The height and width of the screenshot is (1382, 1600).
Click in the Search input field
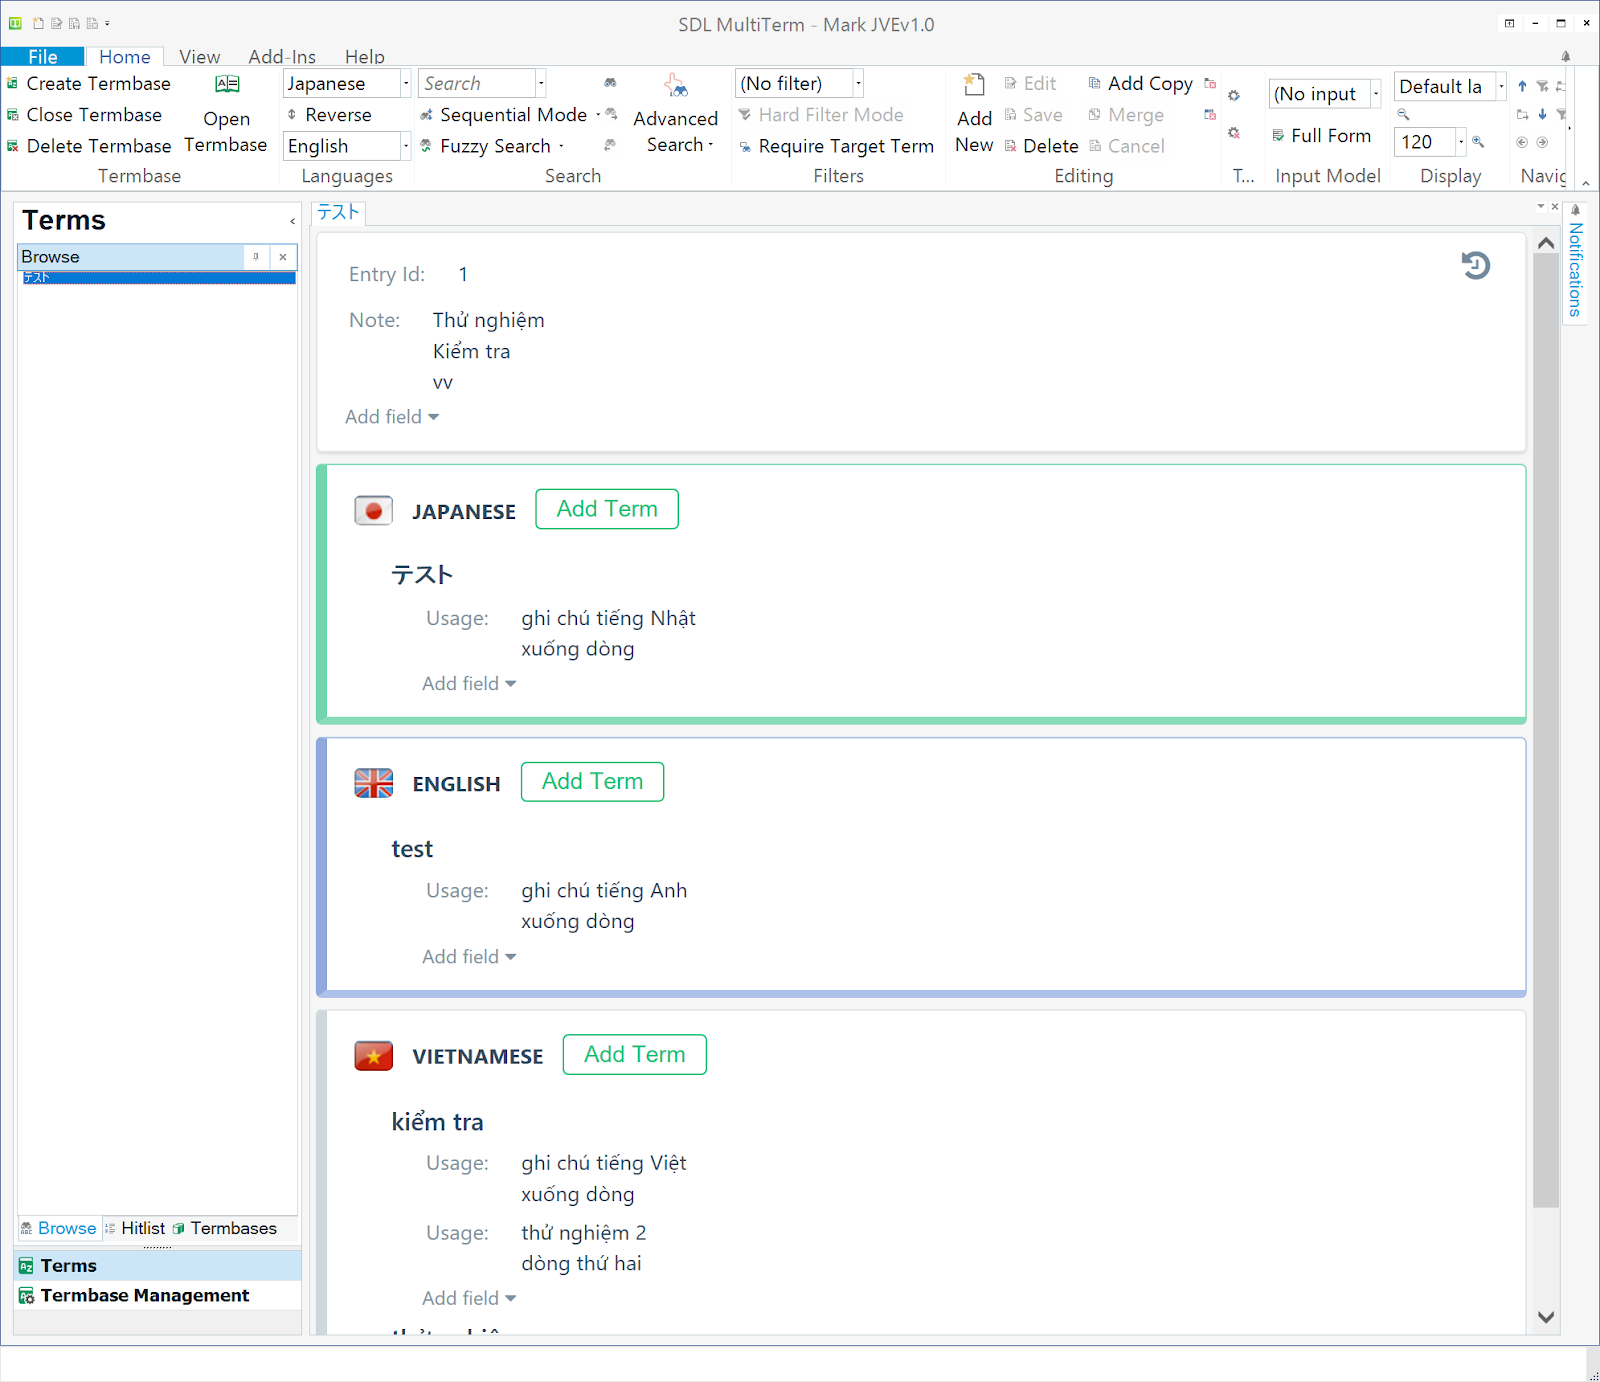tap(478, 84)
